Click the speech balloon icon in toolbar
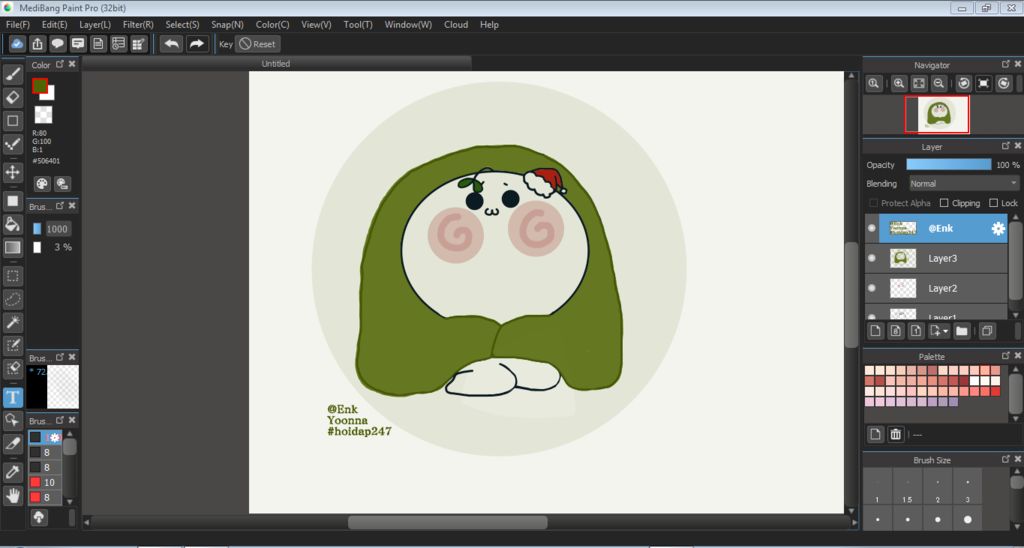 (57, 44)
